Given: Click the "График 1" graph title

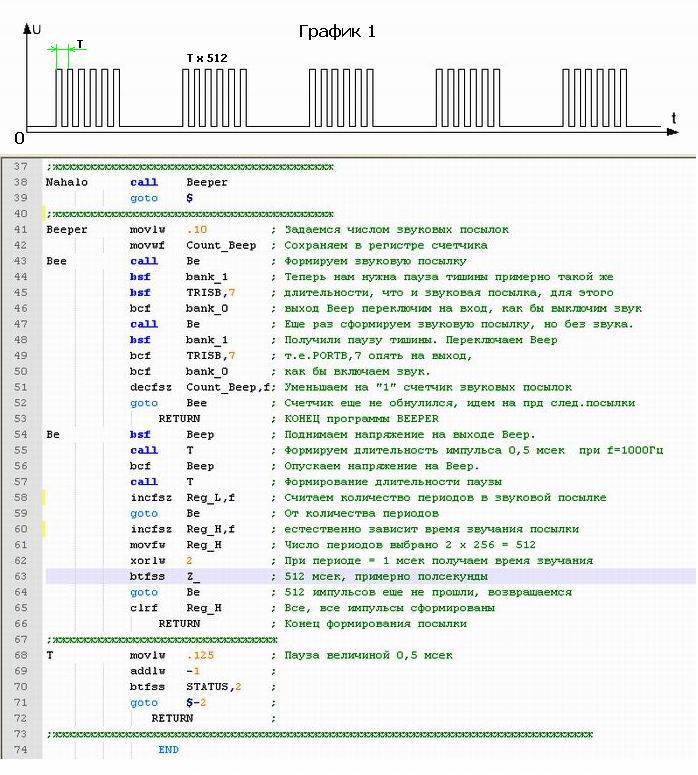Looking at the screenshot, I should [x=337, y=32].
